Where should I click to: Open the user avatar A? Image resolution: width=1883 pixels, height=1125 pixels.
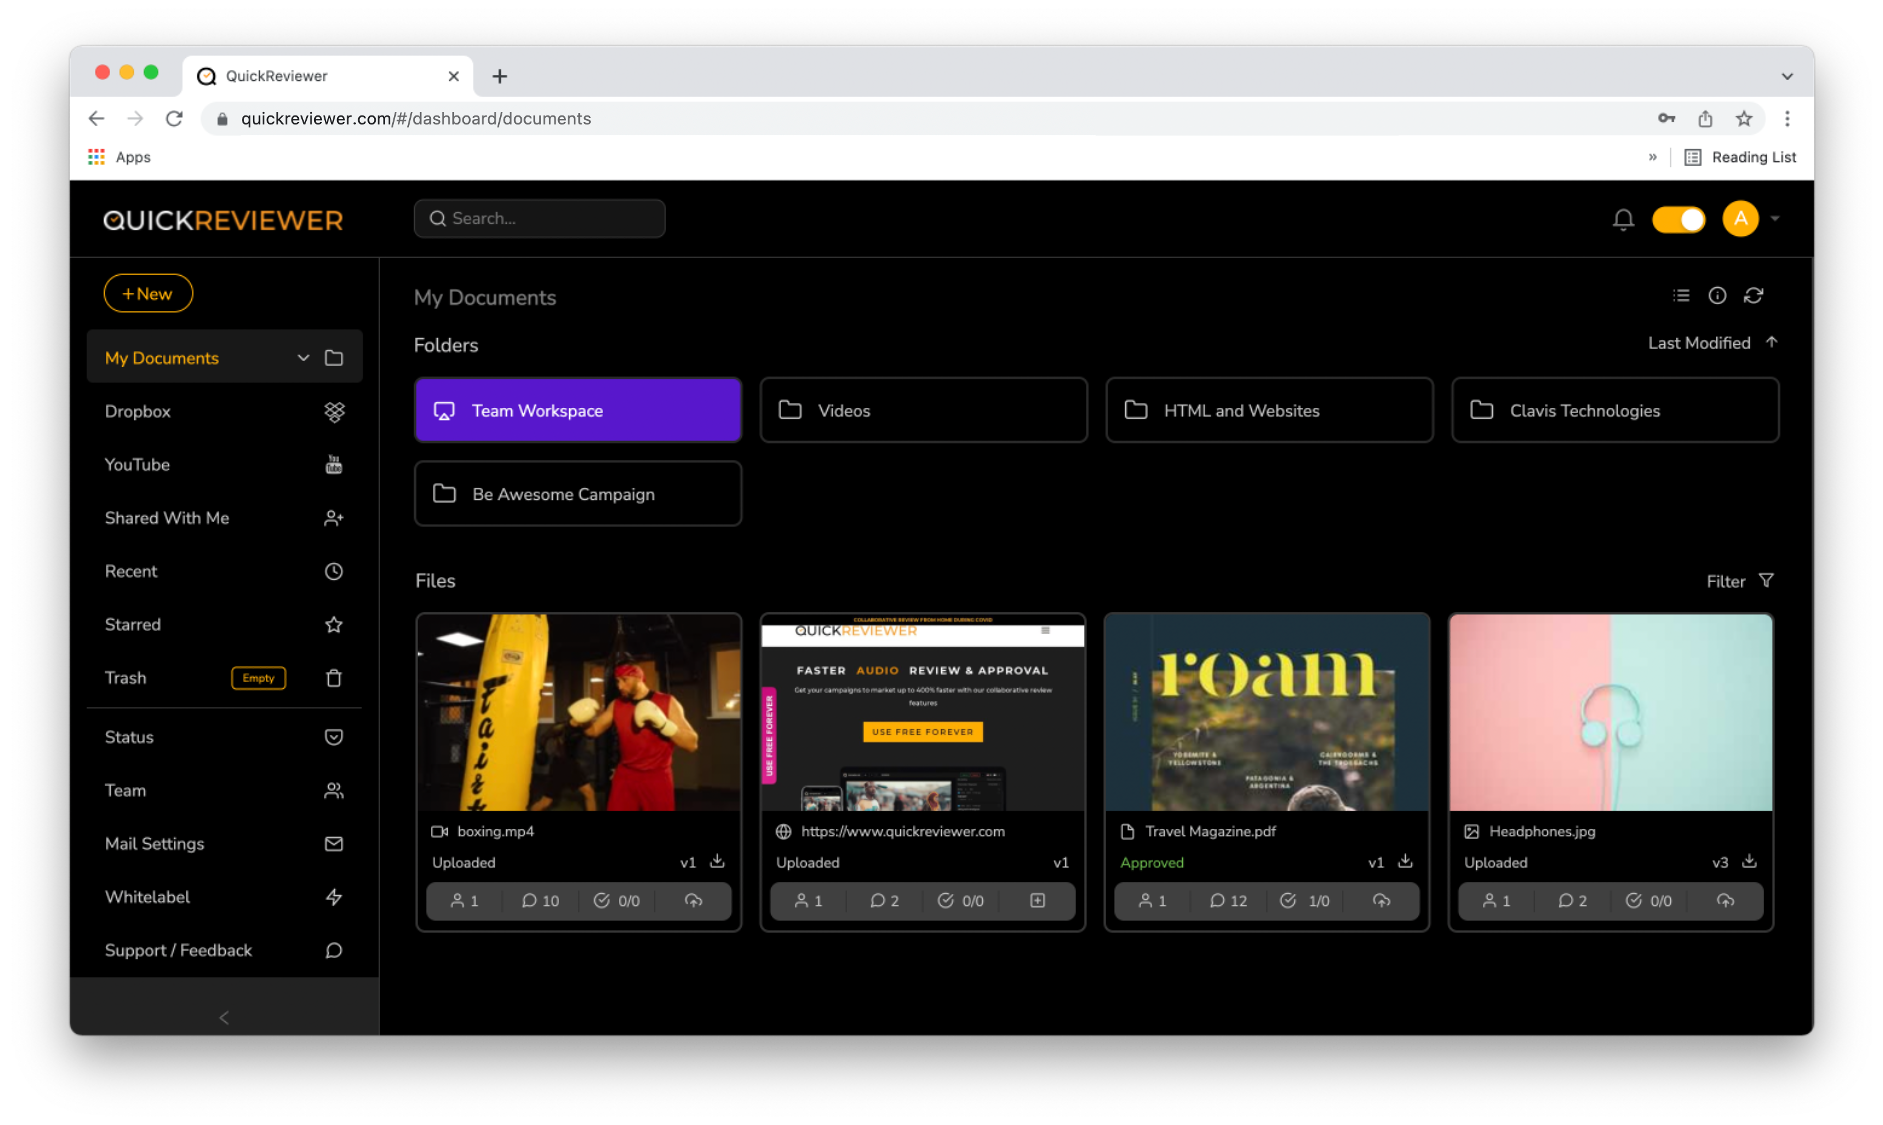[x=1740, y=219]
